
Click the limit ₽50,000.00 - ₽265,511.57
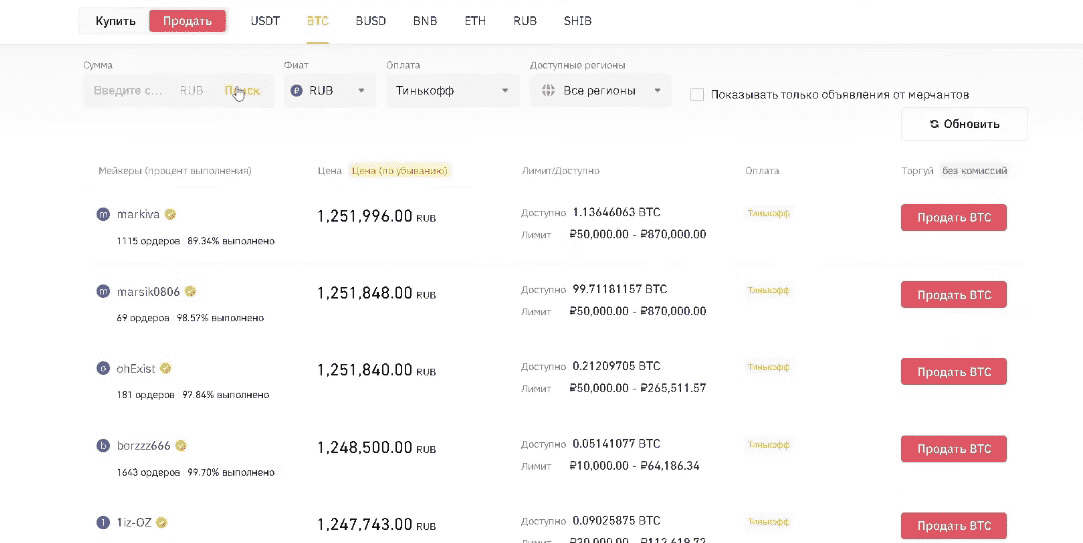click(x=638, y=388)
